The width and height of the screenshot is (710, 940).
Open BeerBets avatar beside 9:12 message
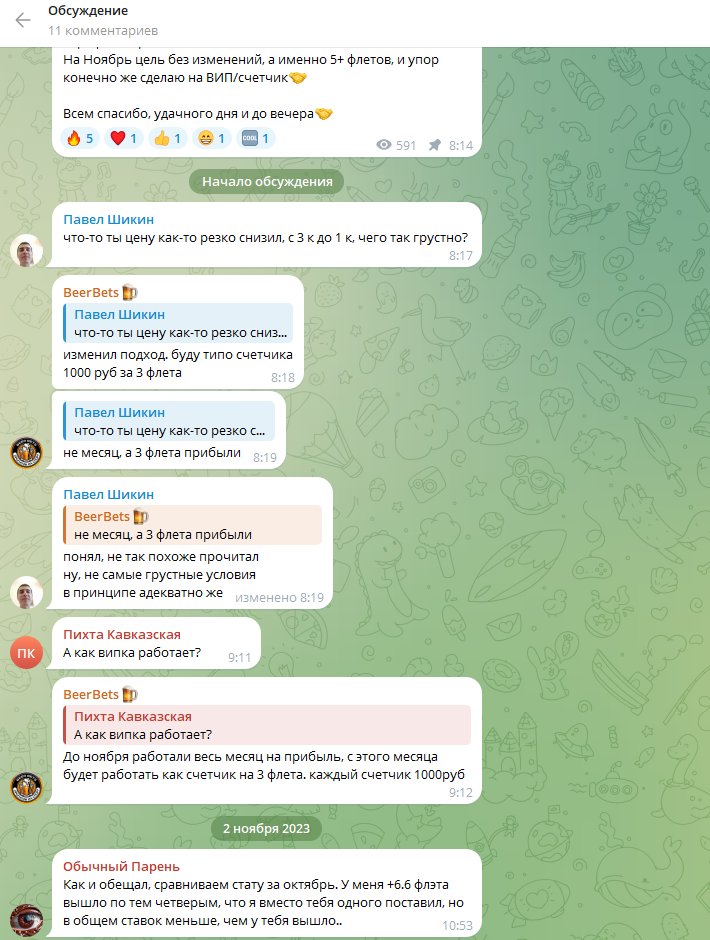(26, 788)
